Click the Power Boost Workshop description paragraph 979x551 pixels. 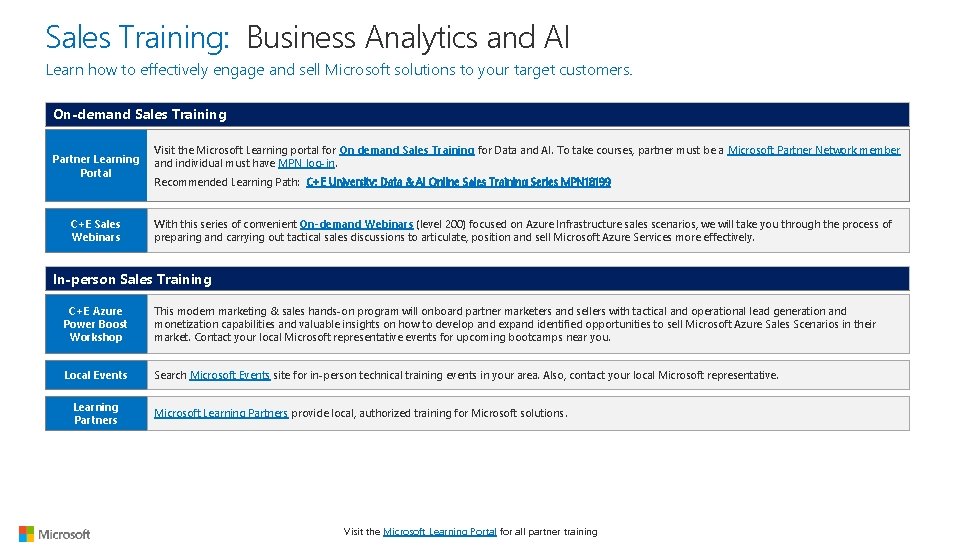[x=514, y=324]
